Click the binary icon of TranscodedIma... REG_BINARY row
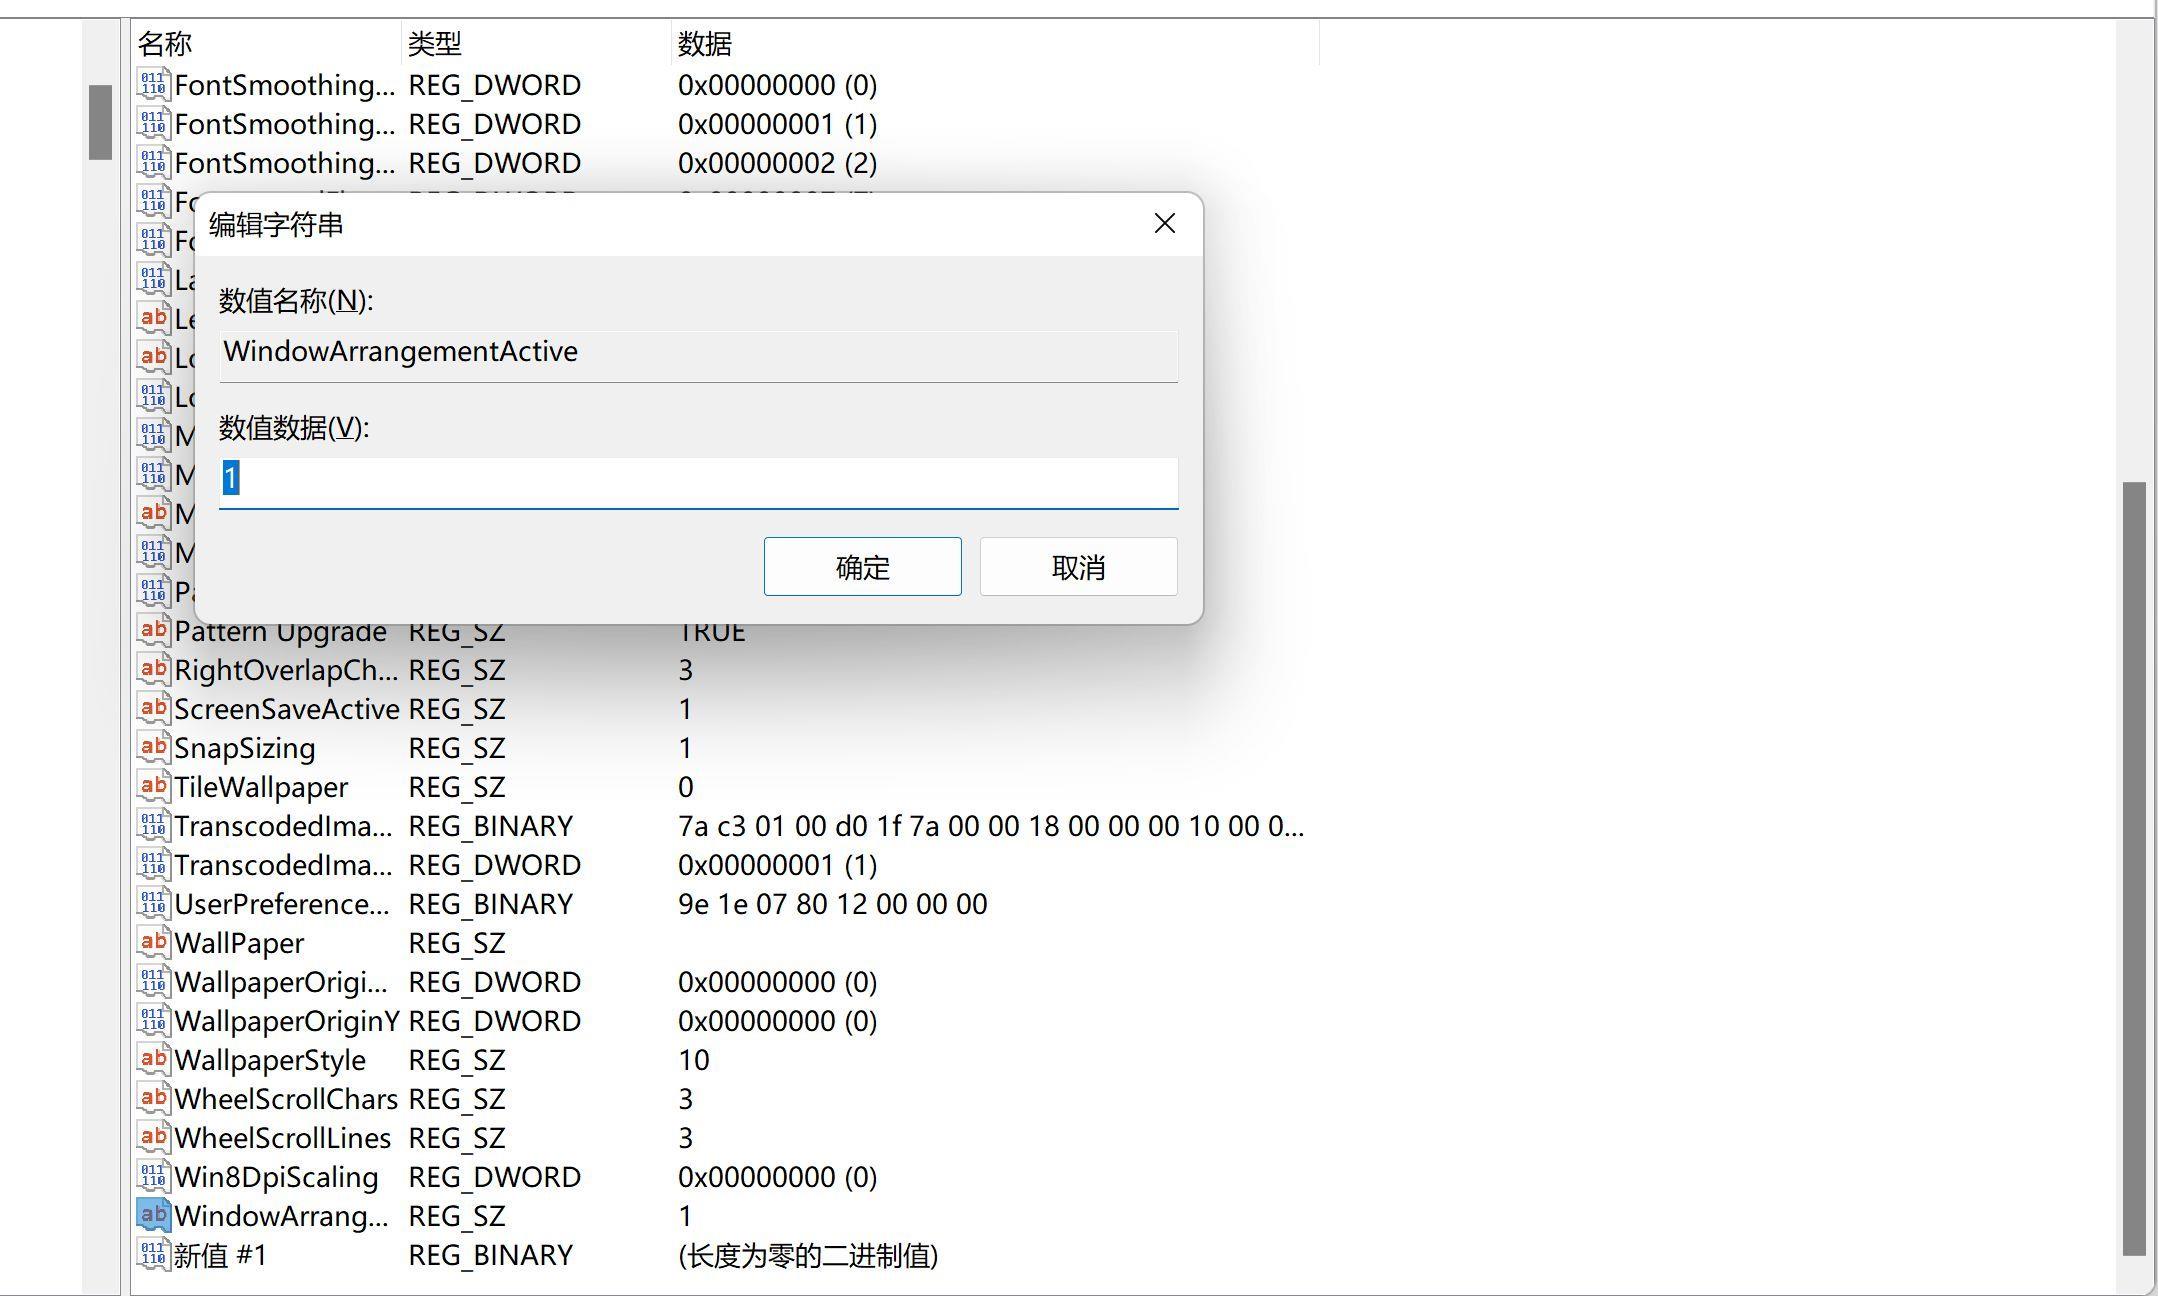 coord(153,825)
